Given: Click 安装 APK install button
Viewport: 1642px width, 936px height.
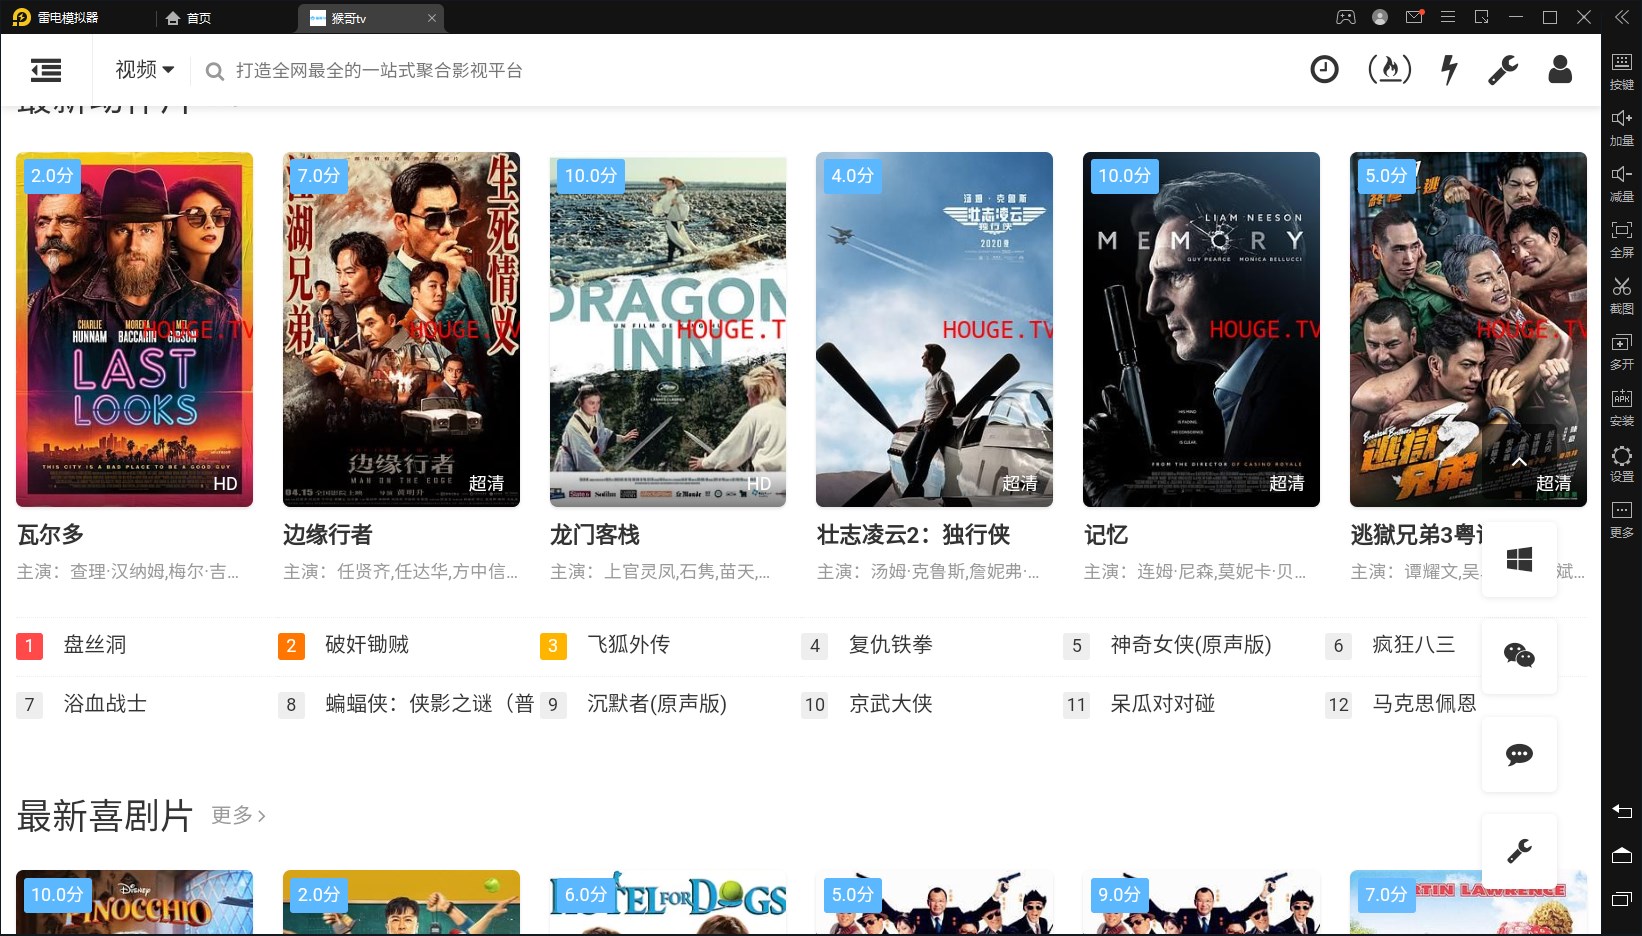Looking at the screenshot, I should click(1622, 407).
